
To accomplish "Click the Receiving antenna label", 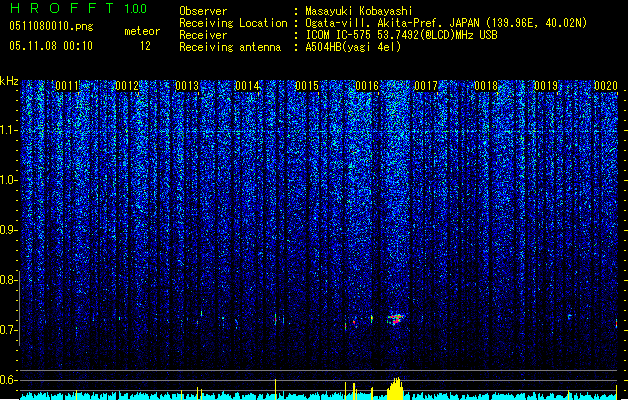I will (x=230, y=47).
